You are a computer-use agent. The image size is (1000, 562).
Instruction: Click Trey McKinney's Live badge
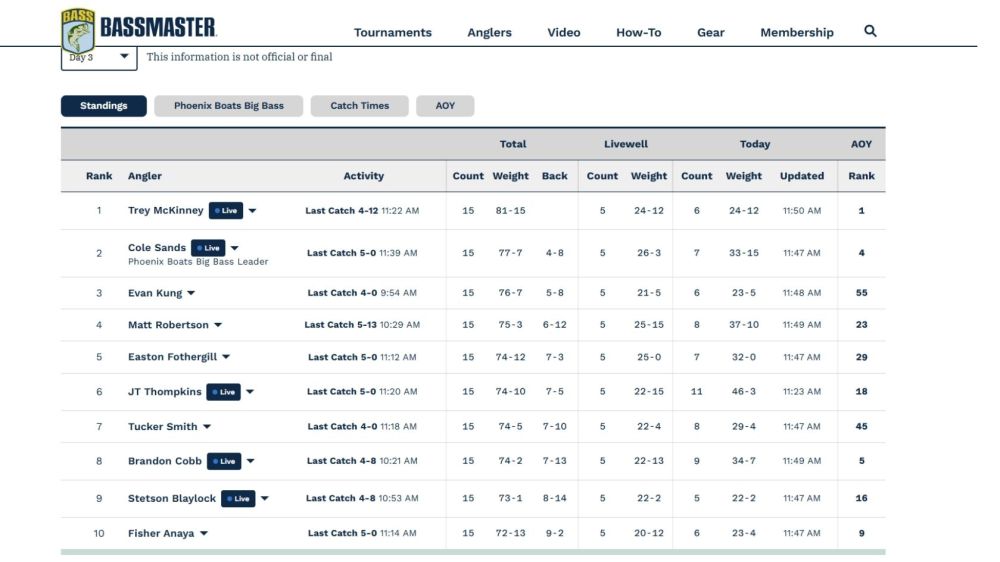tap(226, 211)
